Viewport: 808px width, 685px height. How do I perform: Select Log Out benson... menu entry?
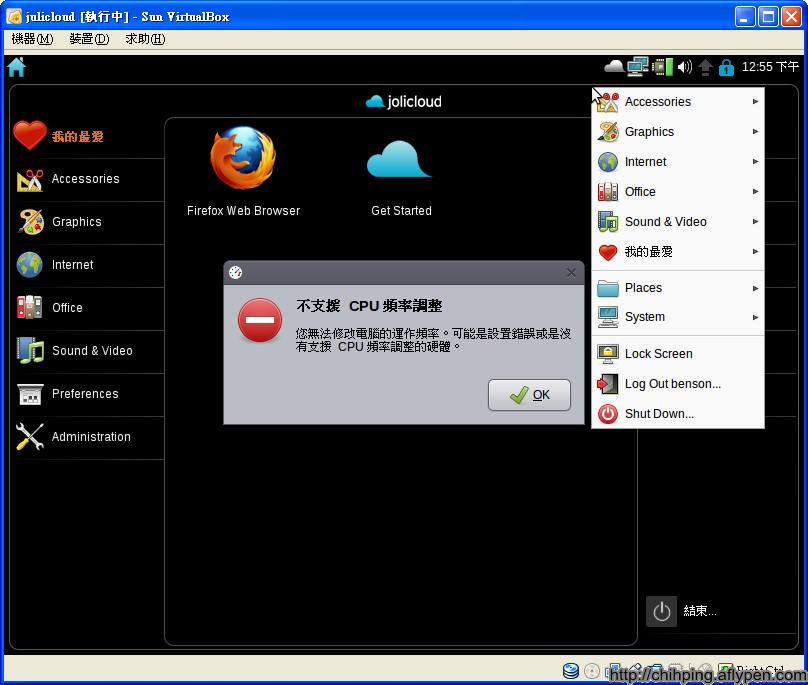pos(678,383)
